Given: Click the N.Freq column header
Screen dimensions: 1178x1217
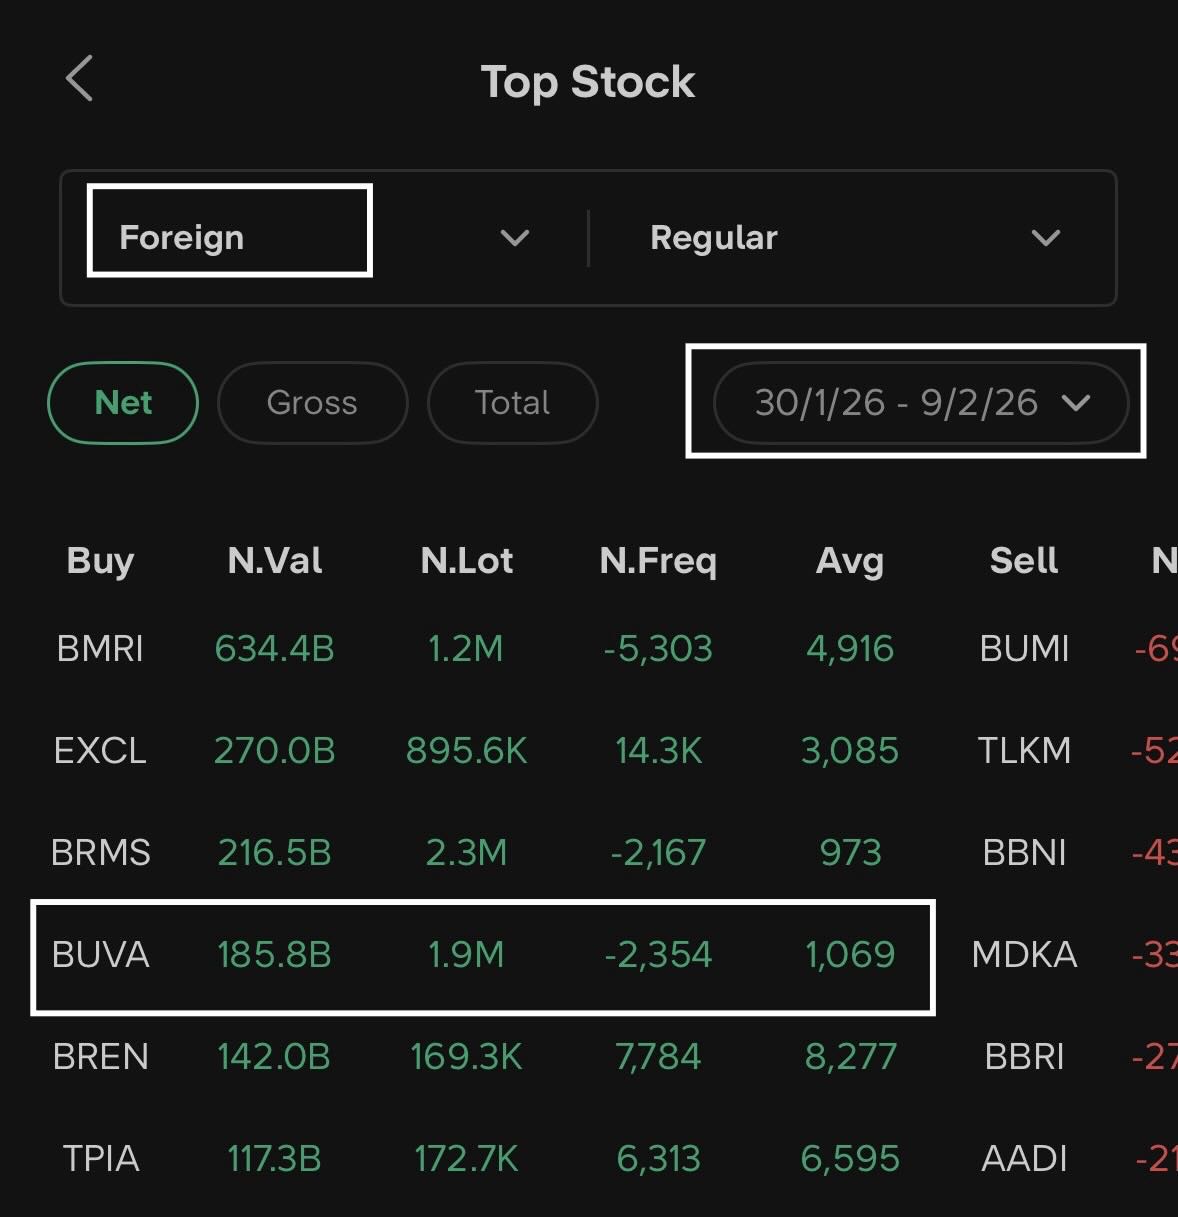Looking at the screenshot, I should (658, 561).
